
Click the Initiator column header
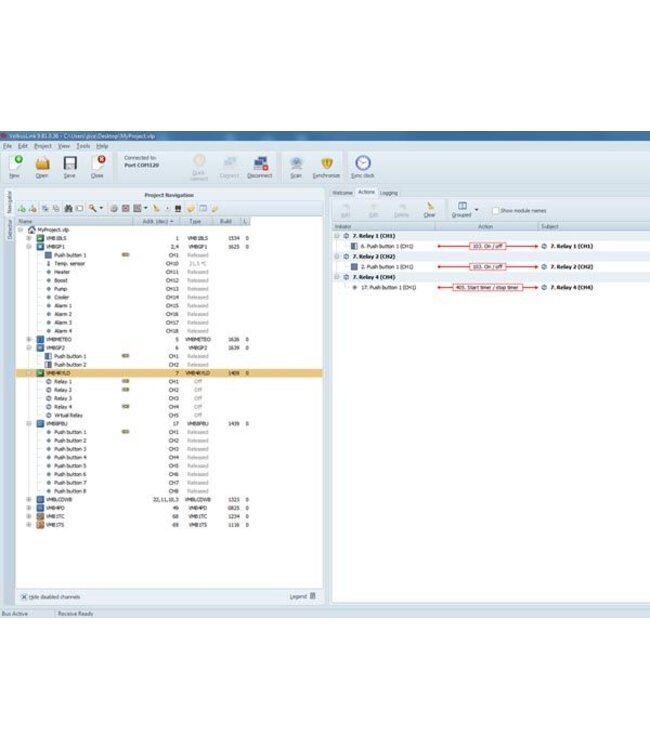coord(383,226)
